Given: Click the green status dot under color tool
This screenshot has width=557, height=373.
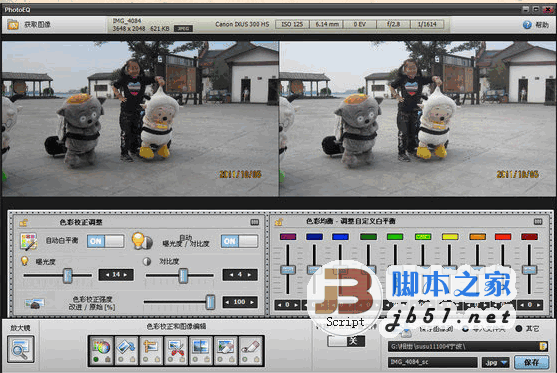Looking at the screenshot, I should coord(96,359).
